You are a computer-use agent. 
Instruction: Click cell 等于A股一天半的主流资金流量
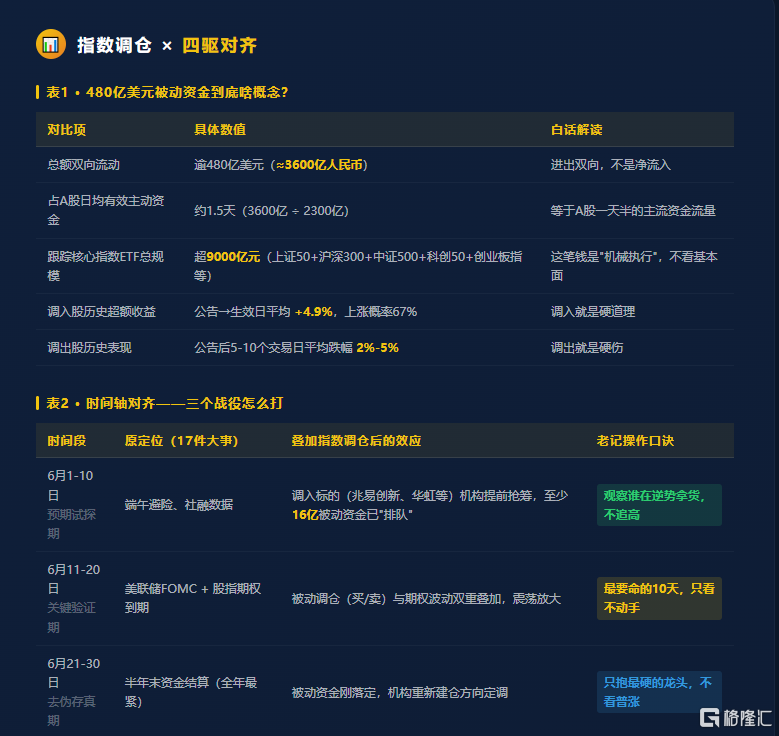click(633, 211)
